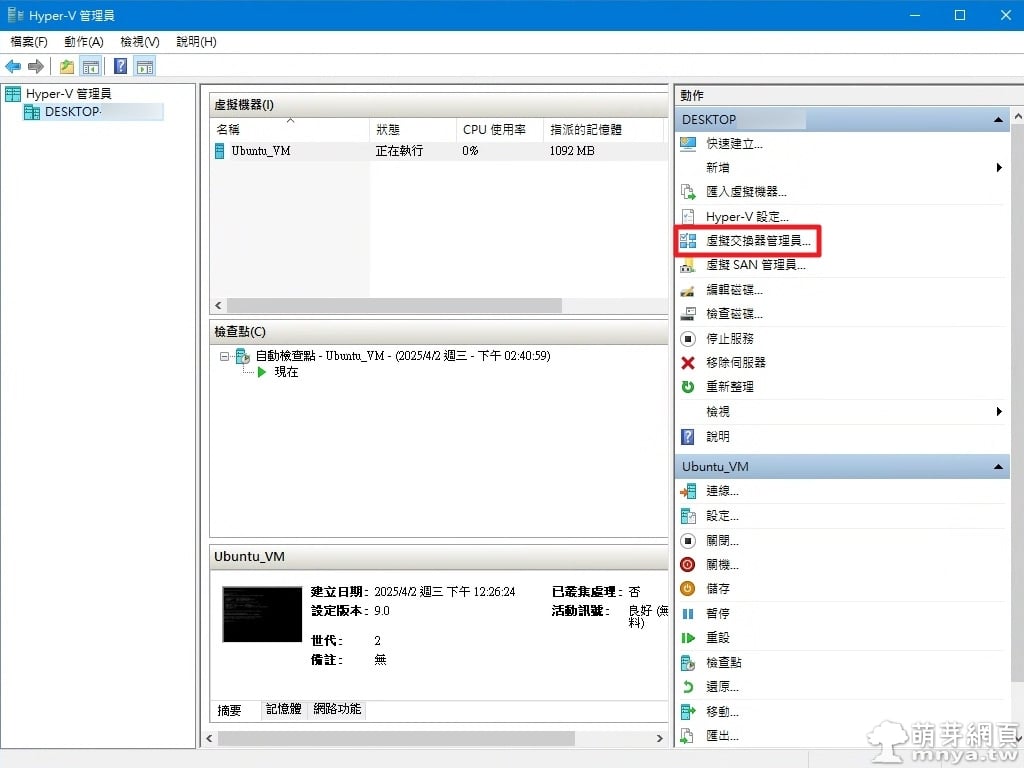The image size is (1024, 768).
Task: Click Stop Service (停止服務) action
Action: click(729, 339)
